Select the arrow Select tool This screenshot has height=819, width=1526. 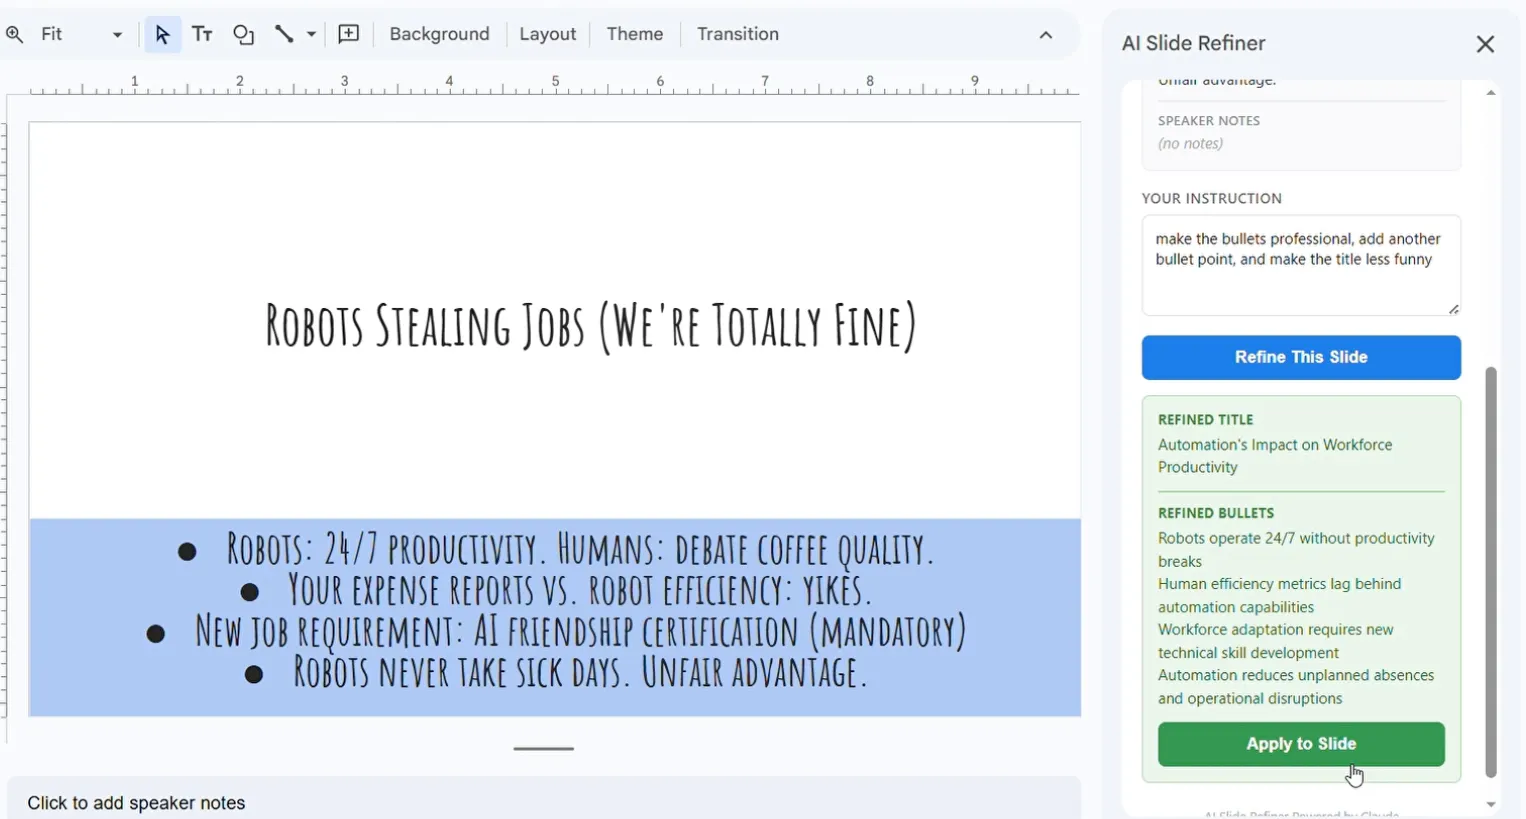(x=162, y=35)
